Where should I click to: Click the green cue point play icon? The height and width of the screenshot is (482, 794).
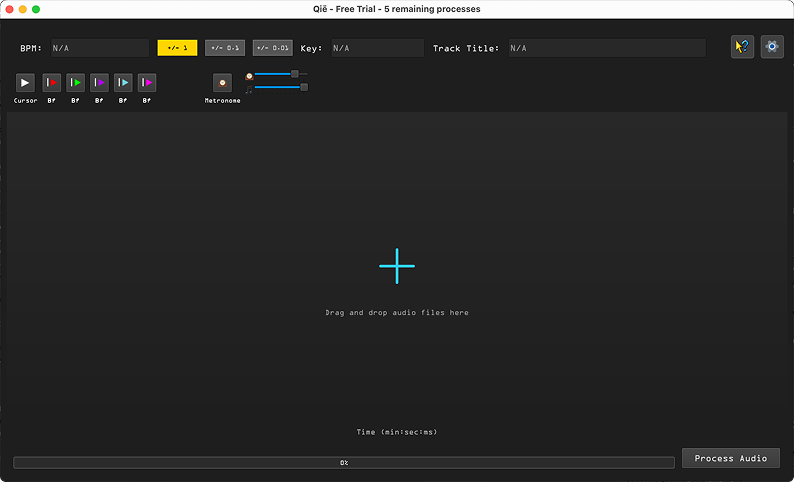(x=76, y=83)
